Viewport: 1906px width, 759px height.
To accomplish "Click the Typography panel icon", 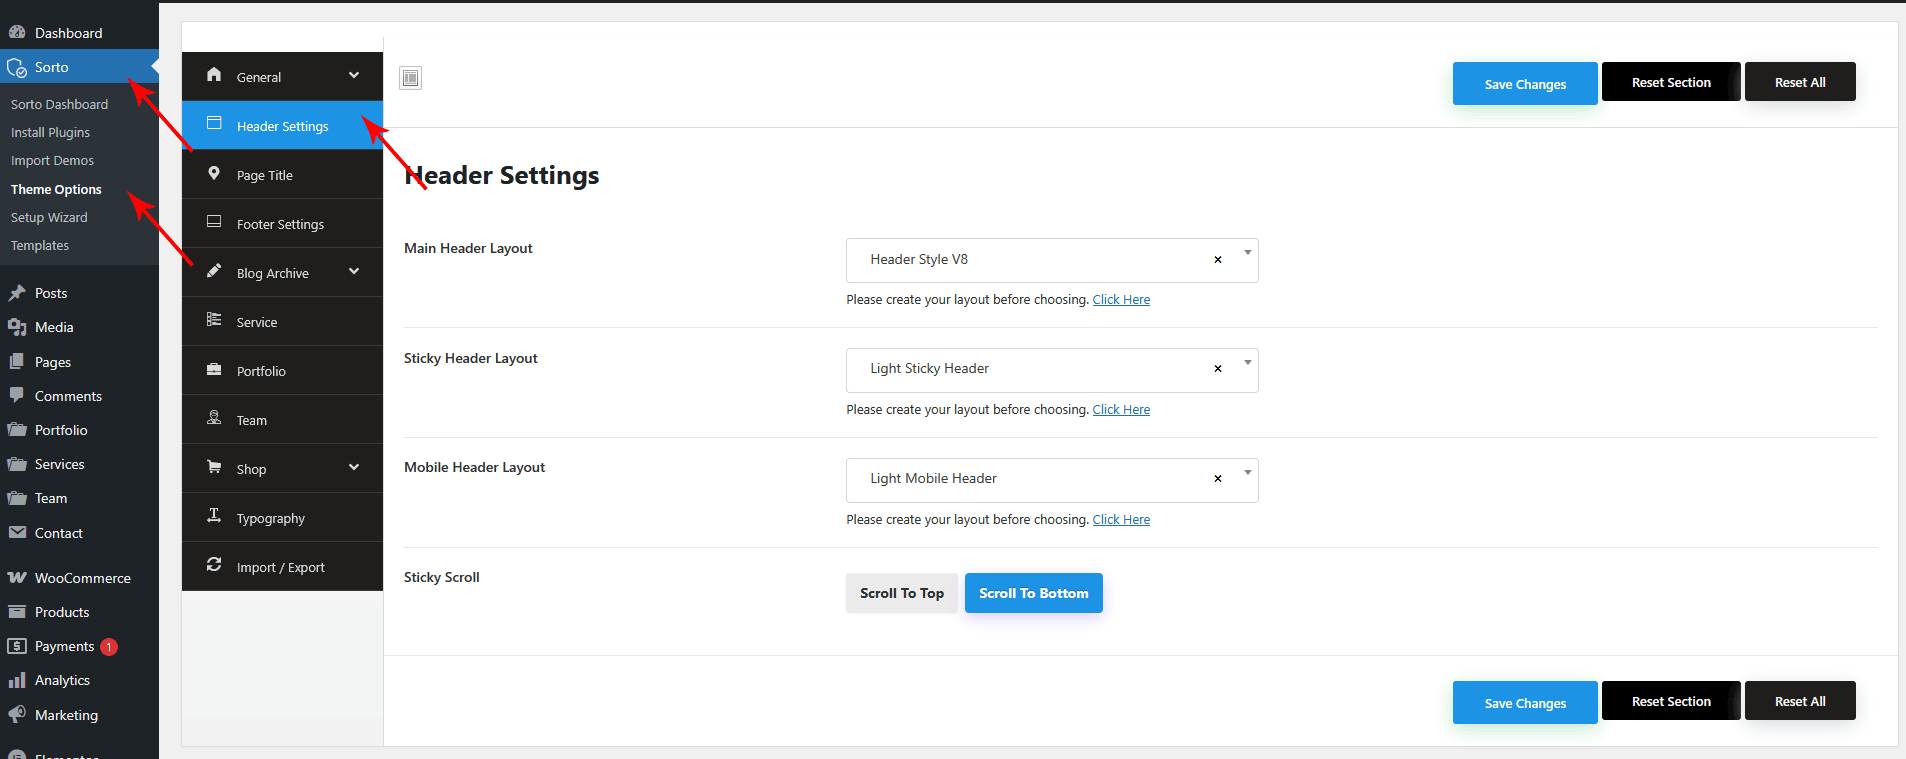I will pyautogui.click(x=214, y=516).
